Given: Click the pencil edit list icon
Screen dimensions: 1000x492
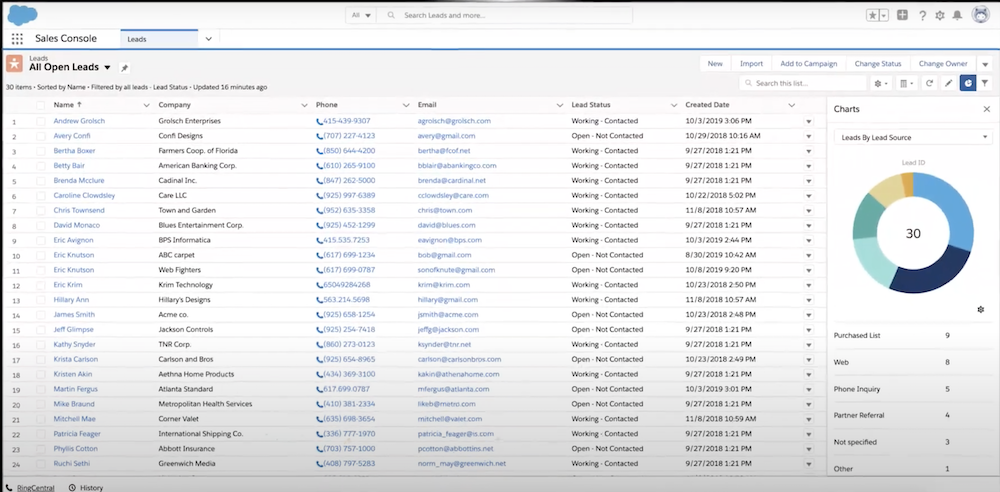Looking at the screenshot, I should coord(948,83).
